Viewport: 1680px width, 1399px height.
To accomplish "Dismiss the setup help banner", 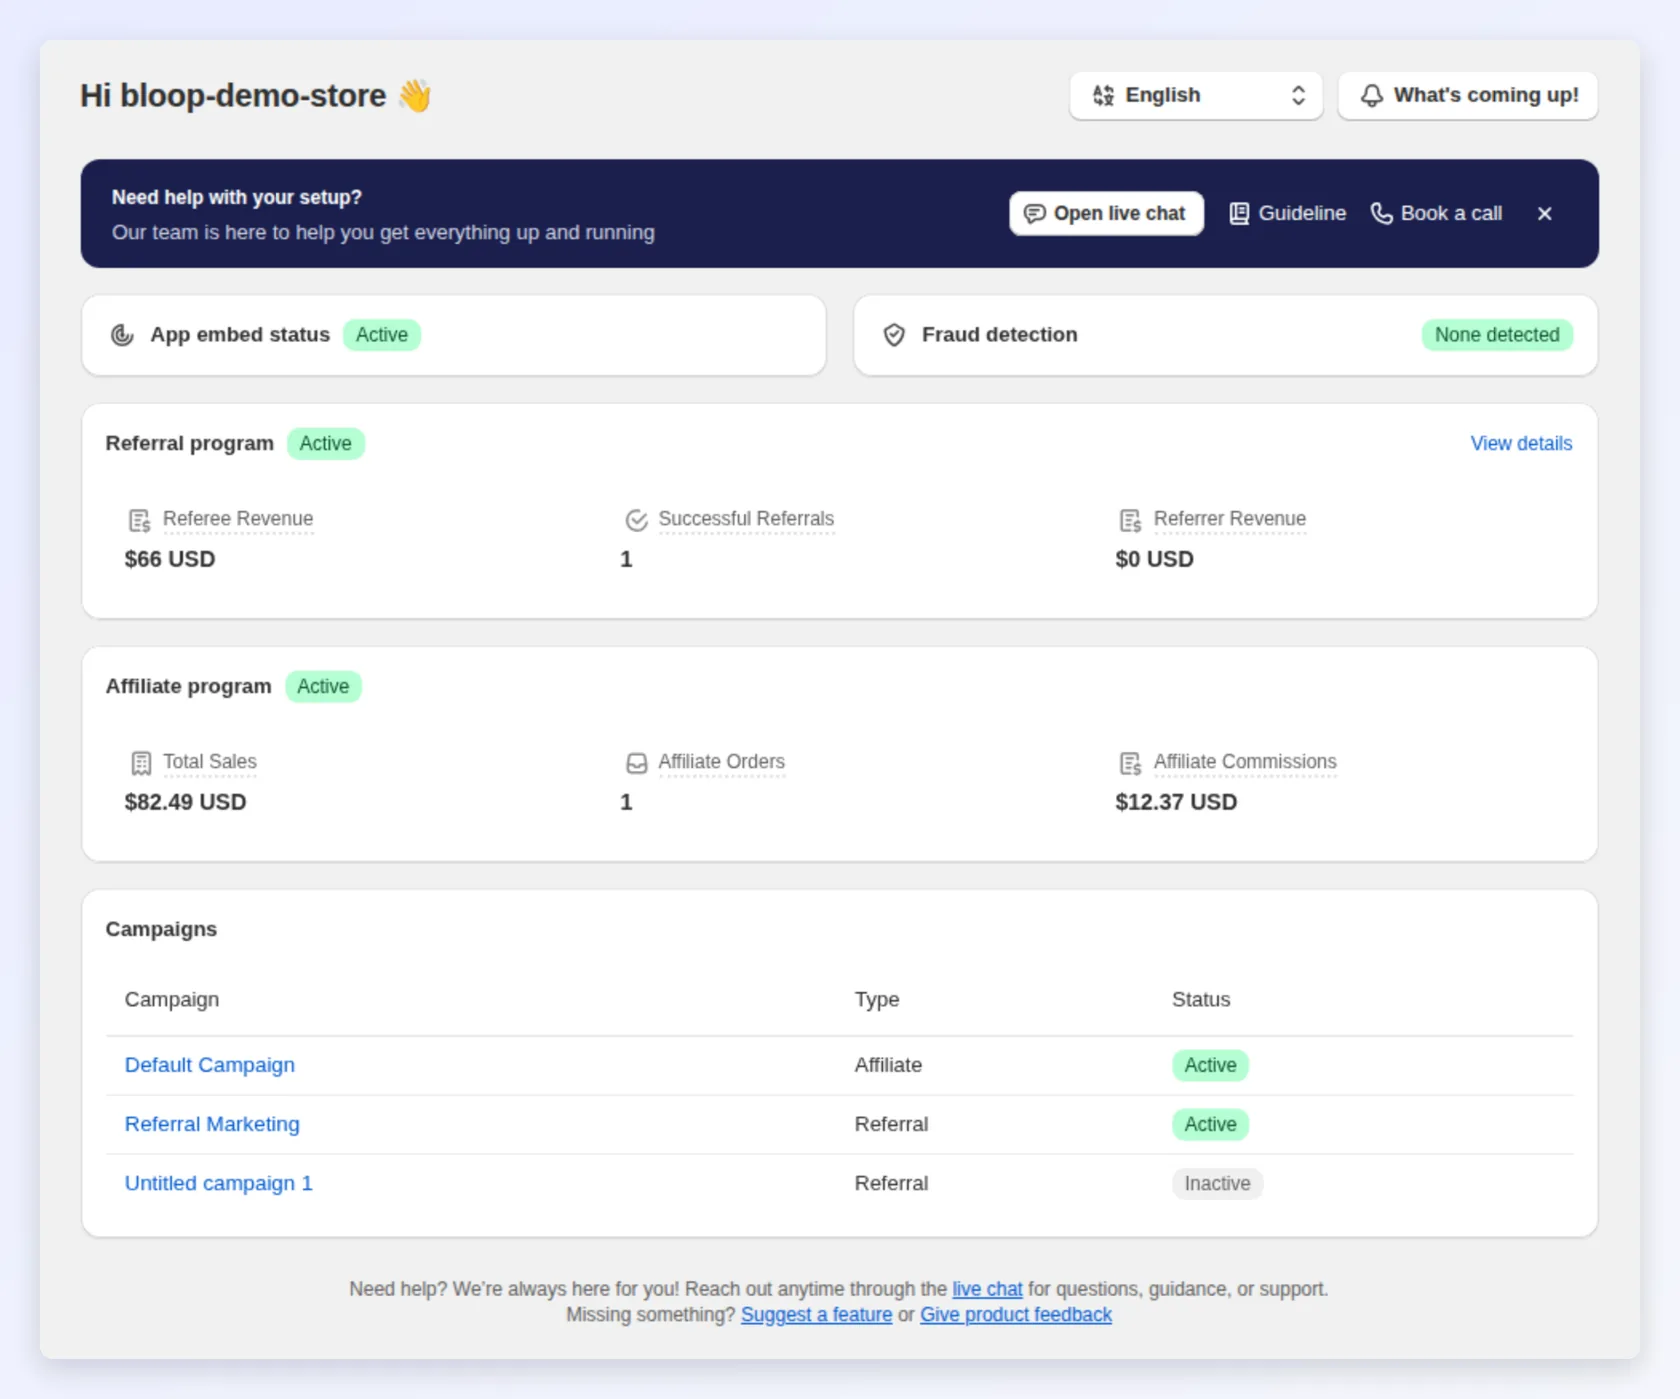I will coord(1544,214).
